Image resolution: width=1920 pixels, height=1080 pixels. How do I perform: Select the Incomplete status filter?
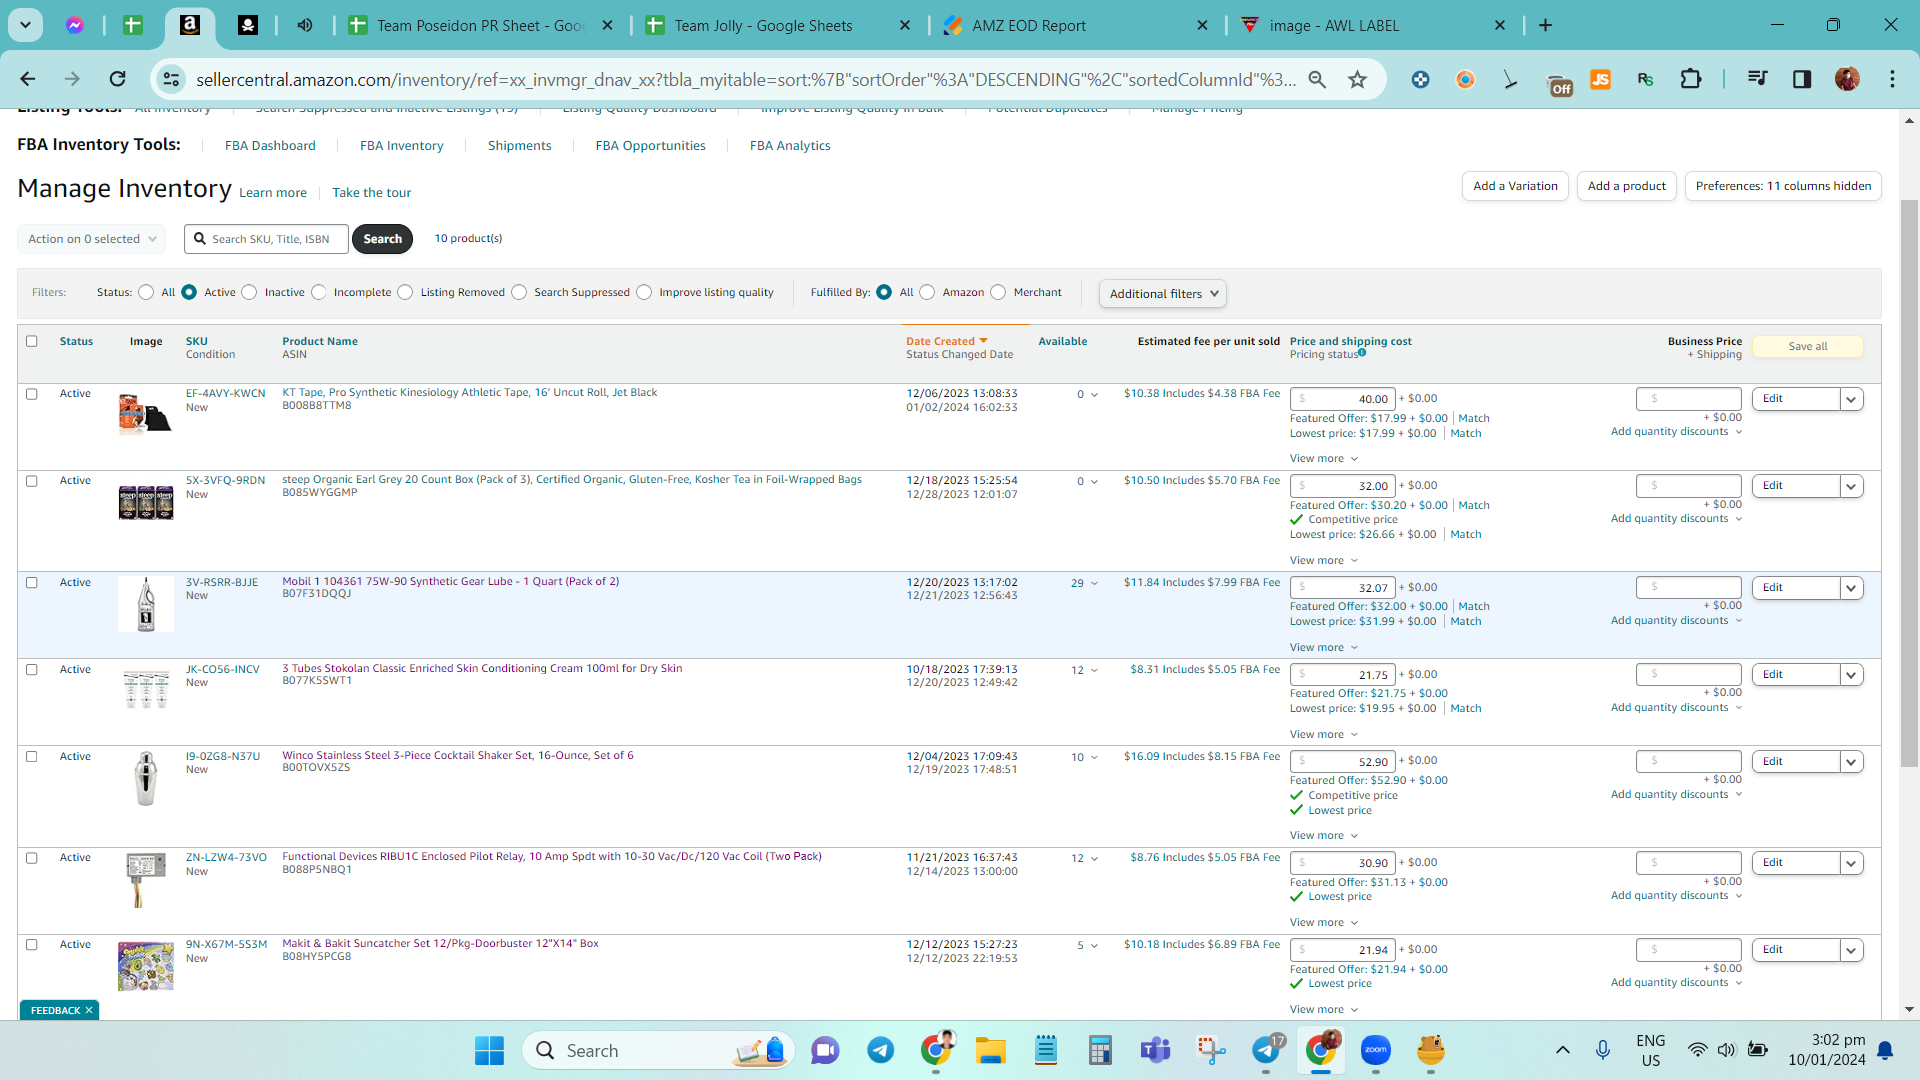319,292
